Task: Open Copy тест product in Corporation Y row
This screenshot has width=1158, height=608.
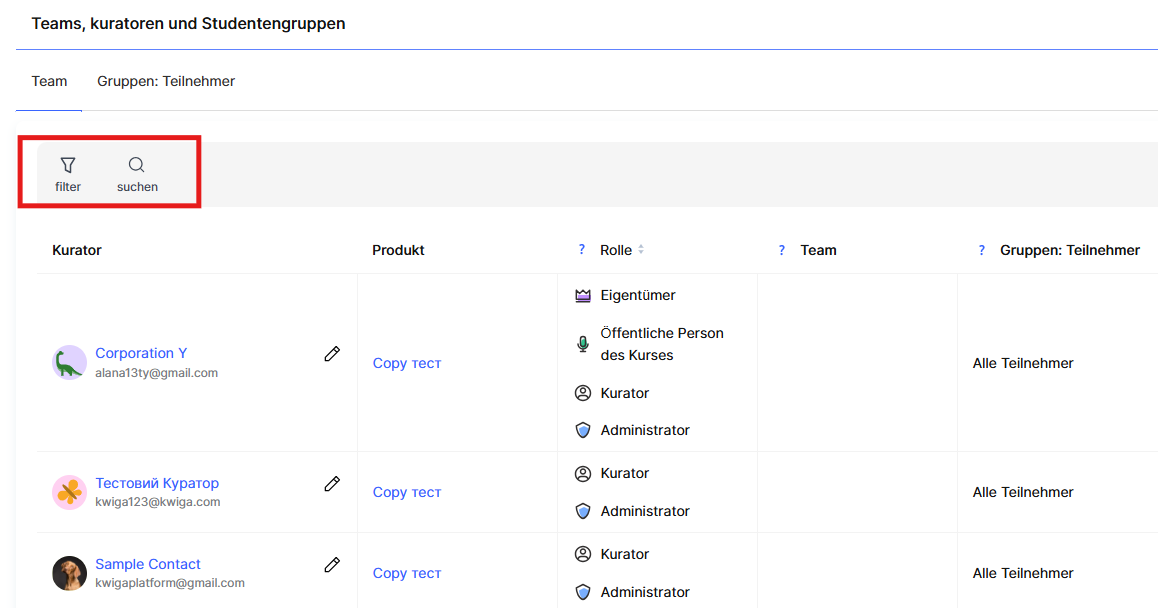Action: click(407, 363)
